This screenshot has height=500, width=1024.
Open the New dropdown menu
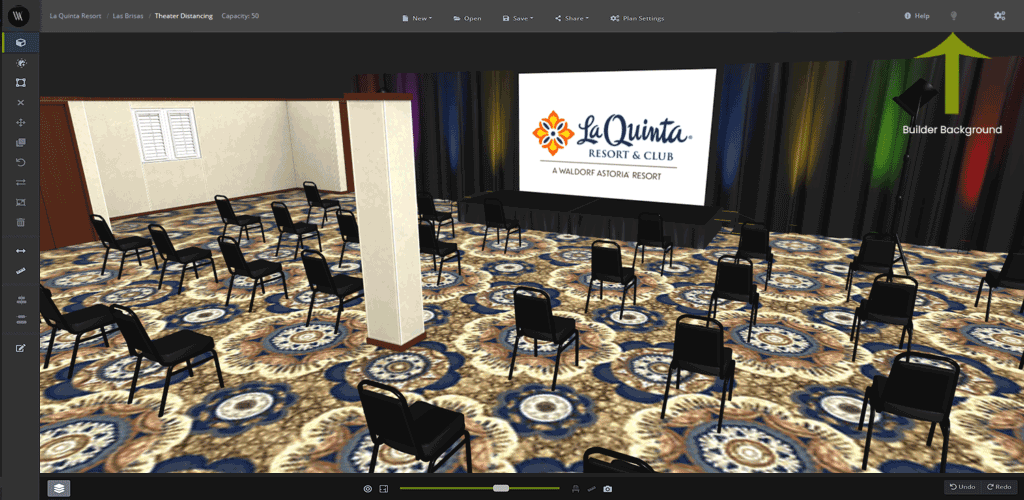coord(417,18)
